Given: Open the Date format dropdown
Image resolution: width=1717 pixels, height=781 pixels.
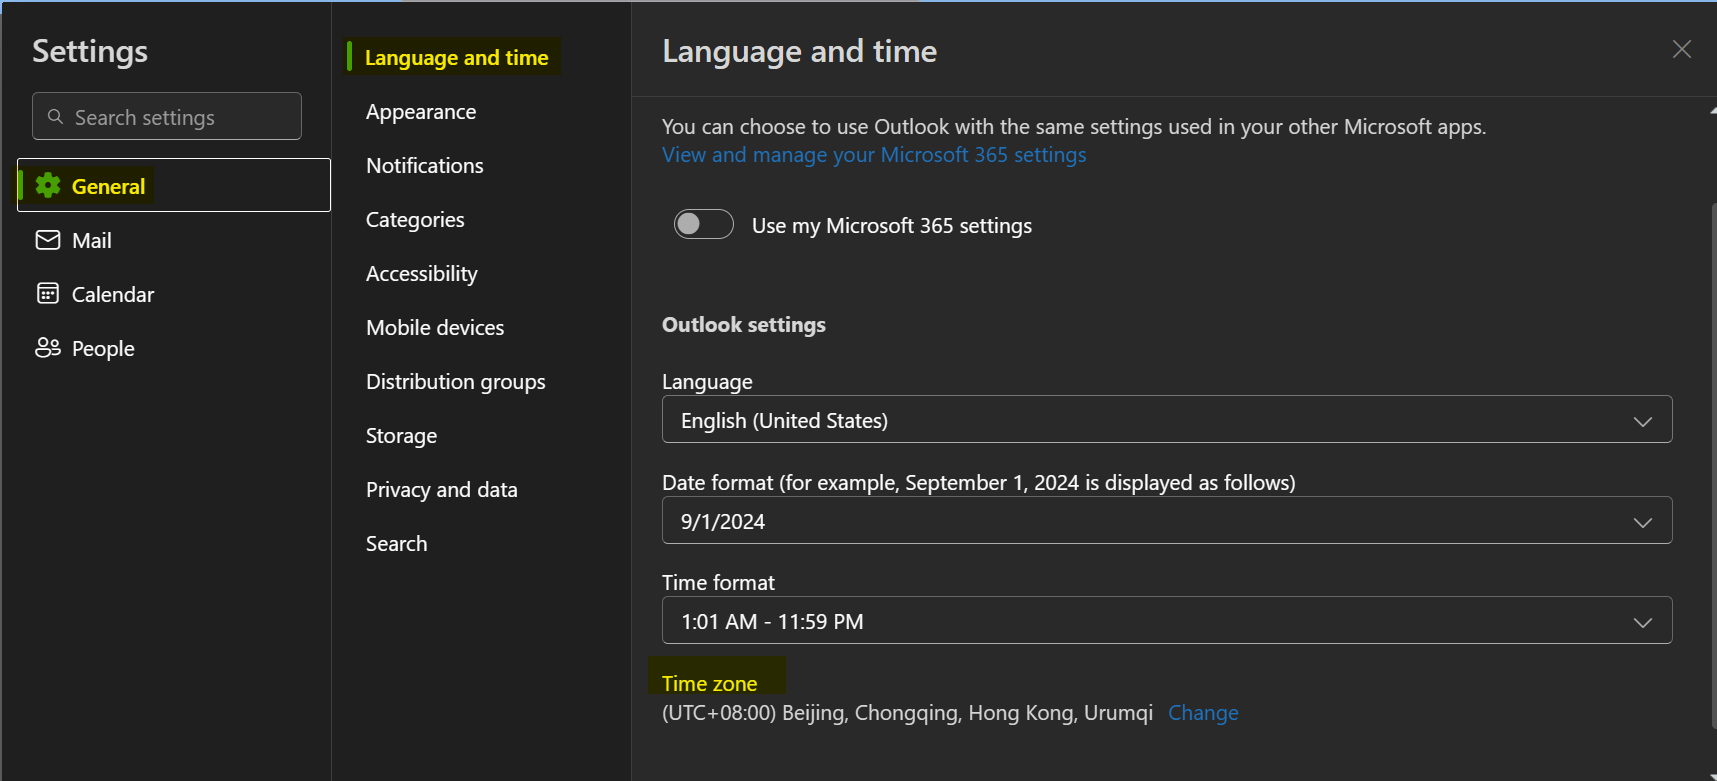Looking at the screenshot, I should pos(1167,520).
